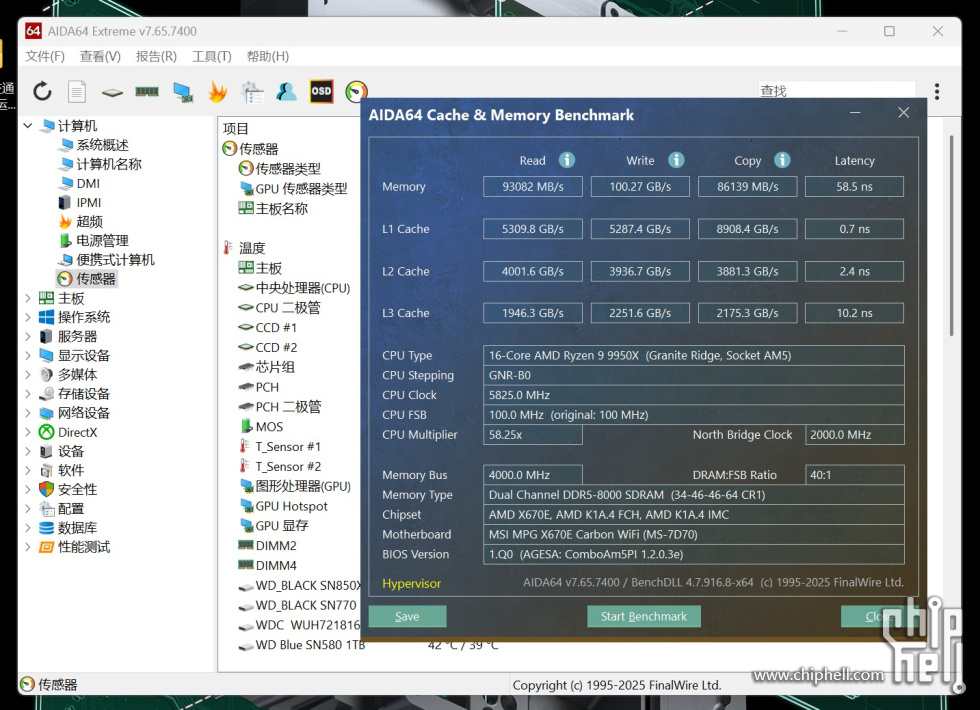The height and width of the screenshot is (710, 980).
Task: Select 便携式计算机 tree item
Action: tap(115, 260)
